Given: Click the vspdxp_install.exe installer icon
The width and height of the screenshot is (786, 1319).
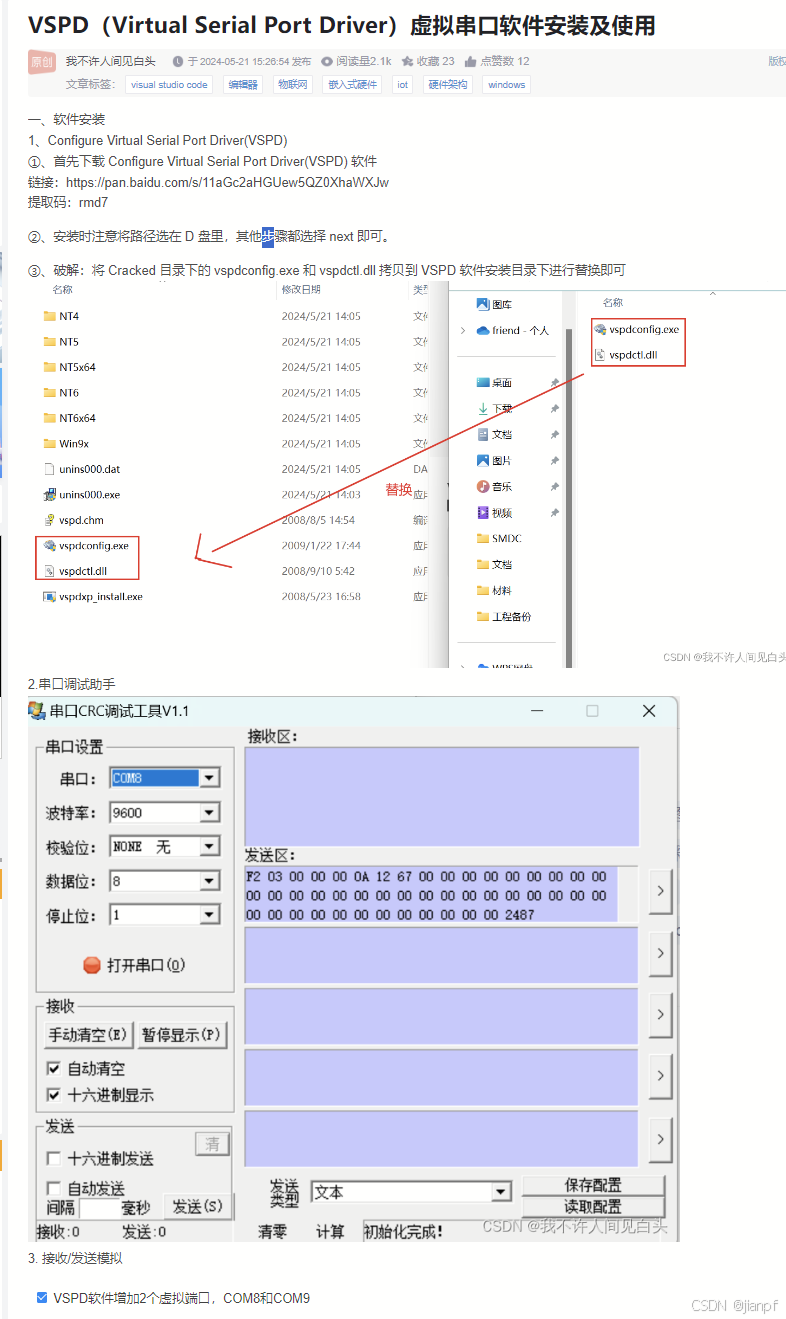Looking at the screenshot, I should pos(50,596).
